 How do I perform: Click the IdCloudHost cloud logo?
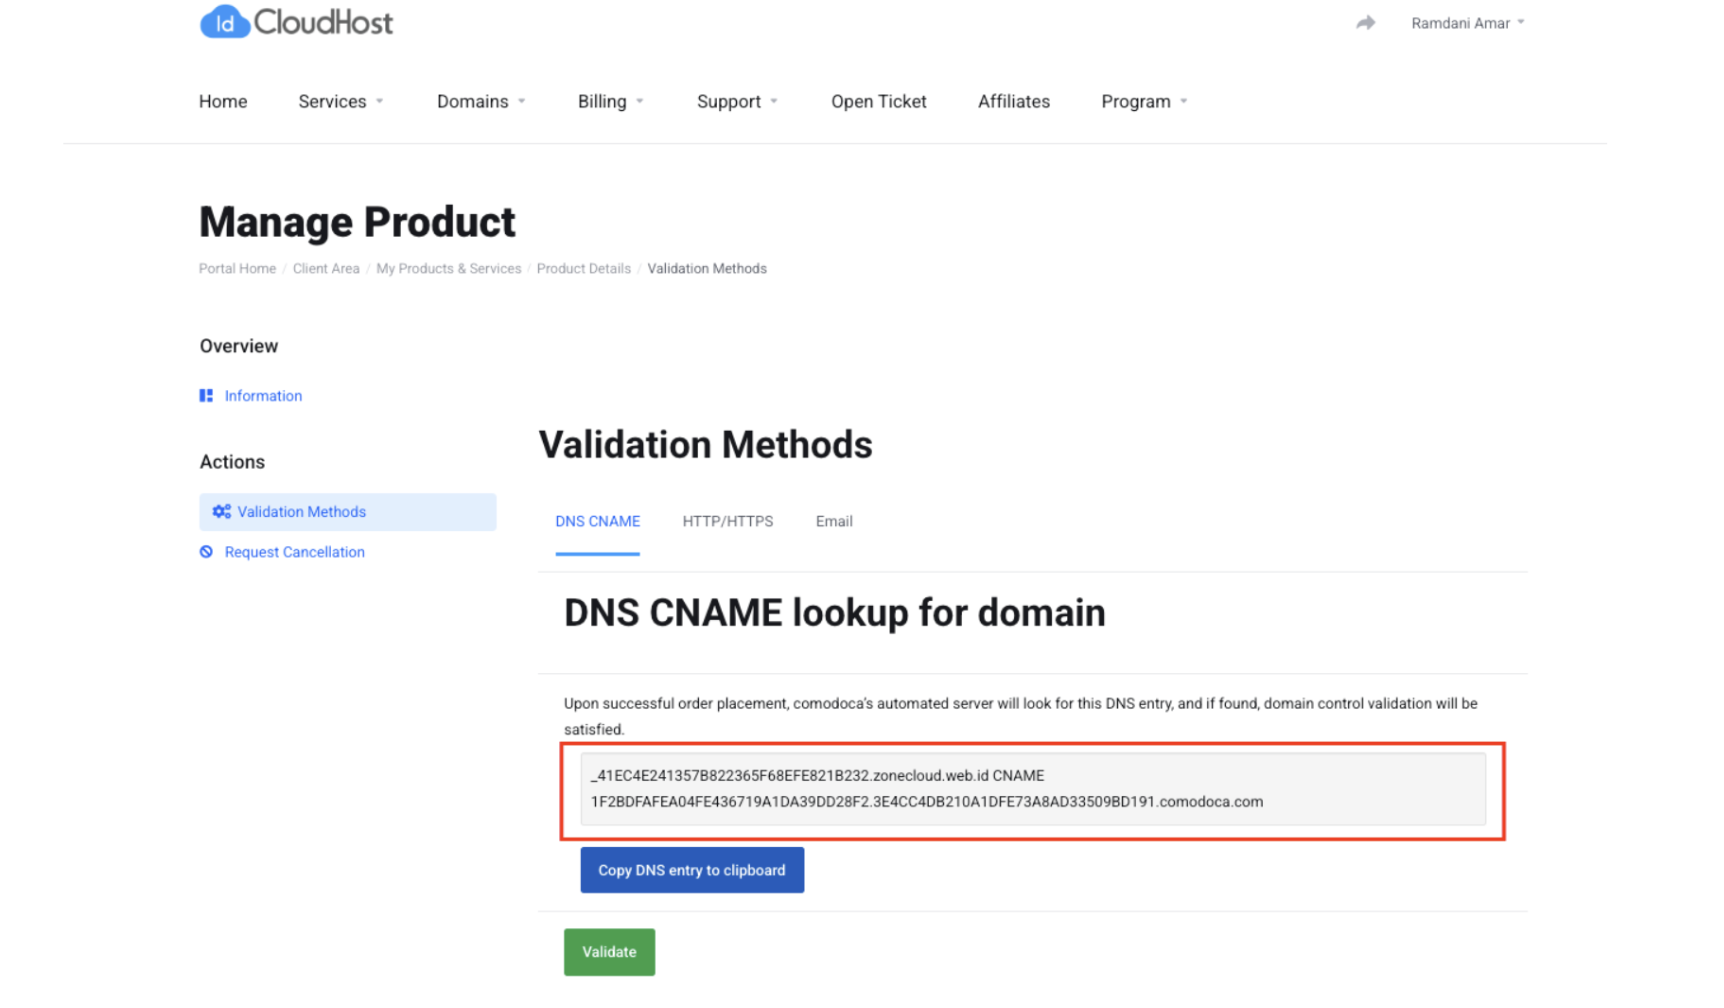[296, 21]
